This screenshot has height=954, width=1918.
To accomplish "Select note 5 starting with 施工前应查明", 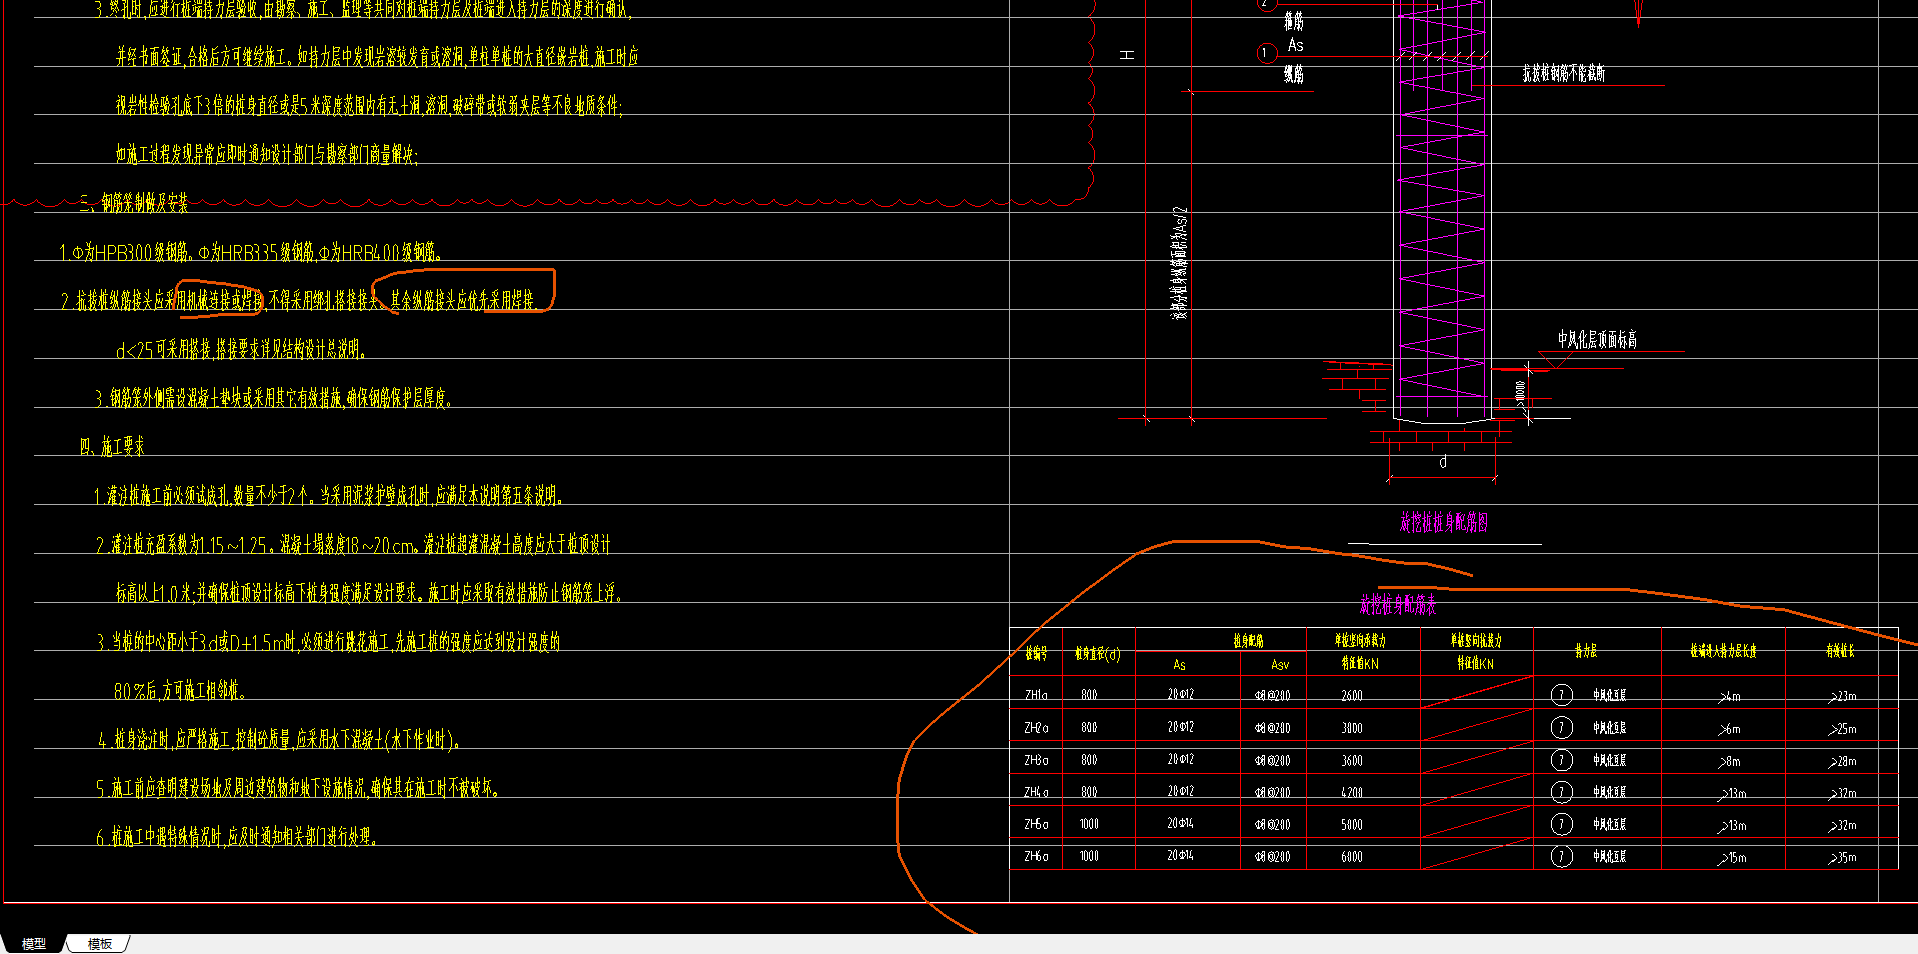I will (298, 789).
